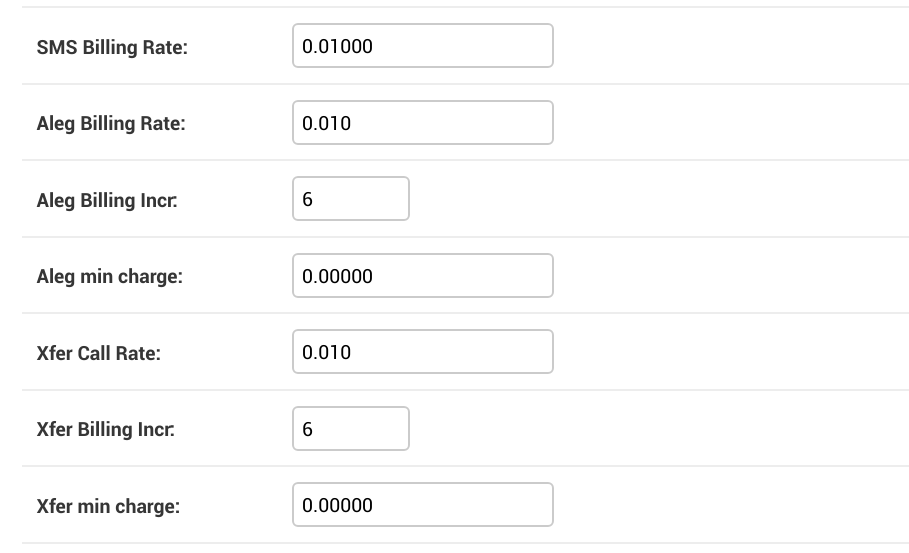Click the "Aleg Billing Rate:" label text

111,123
